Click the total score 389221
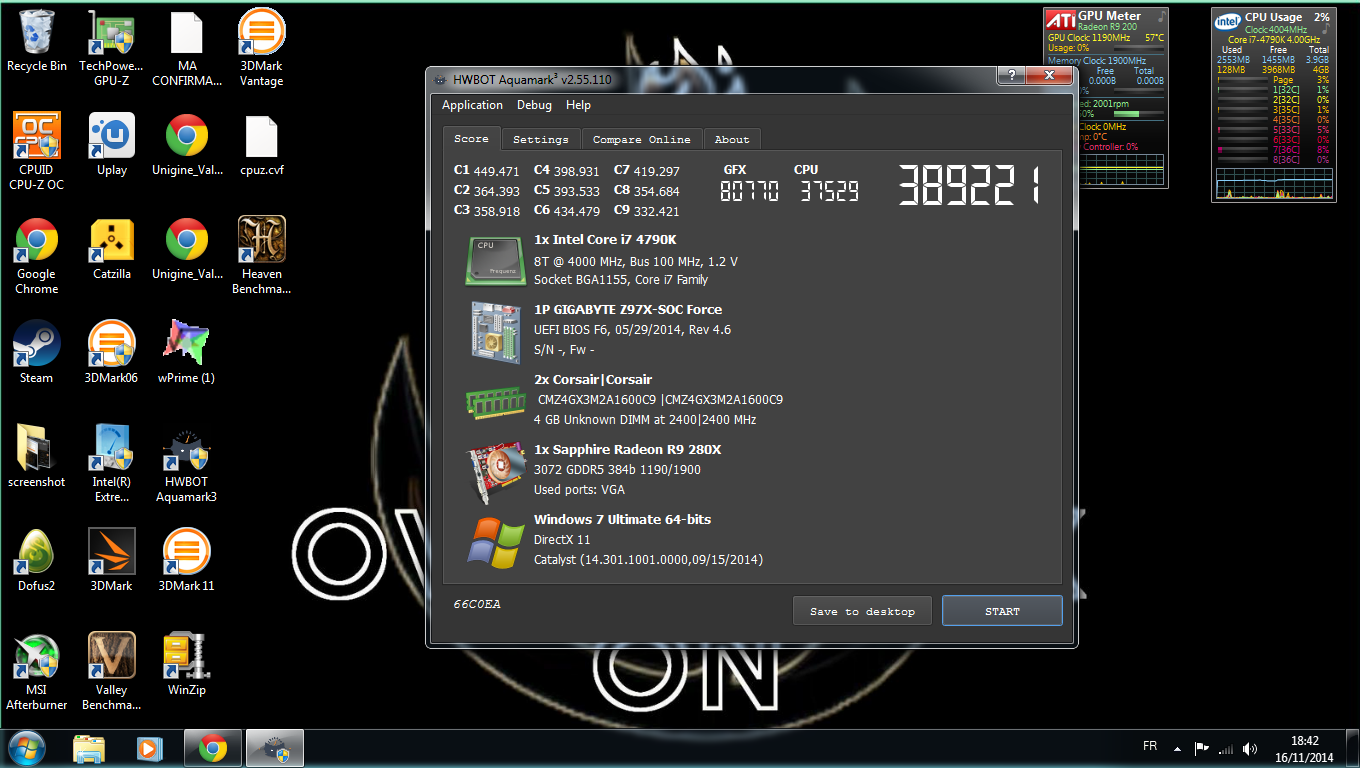 [x=968, y=186]
